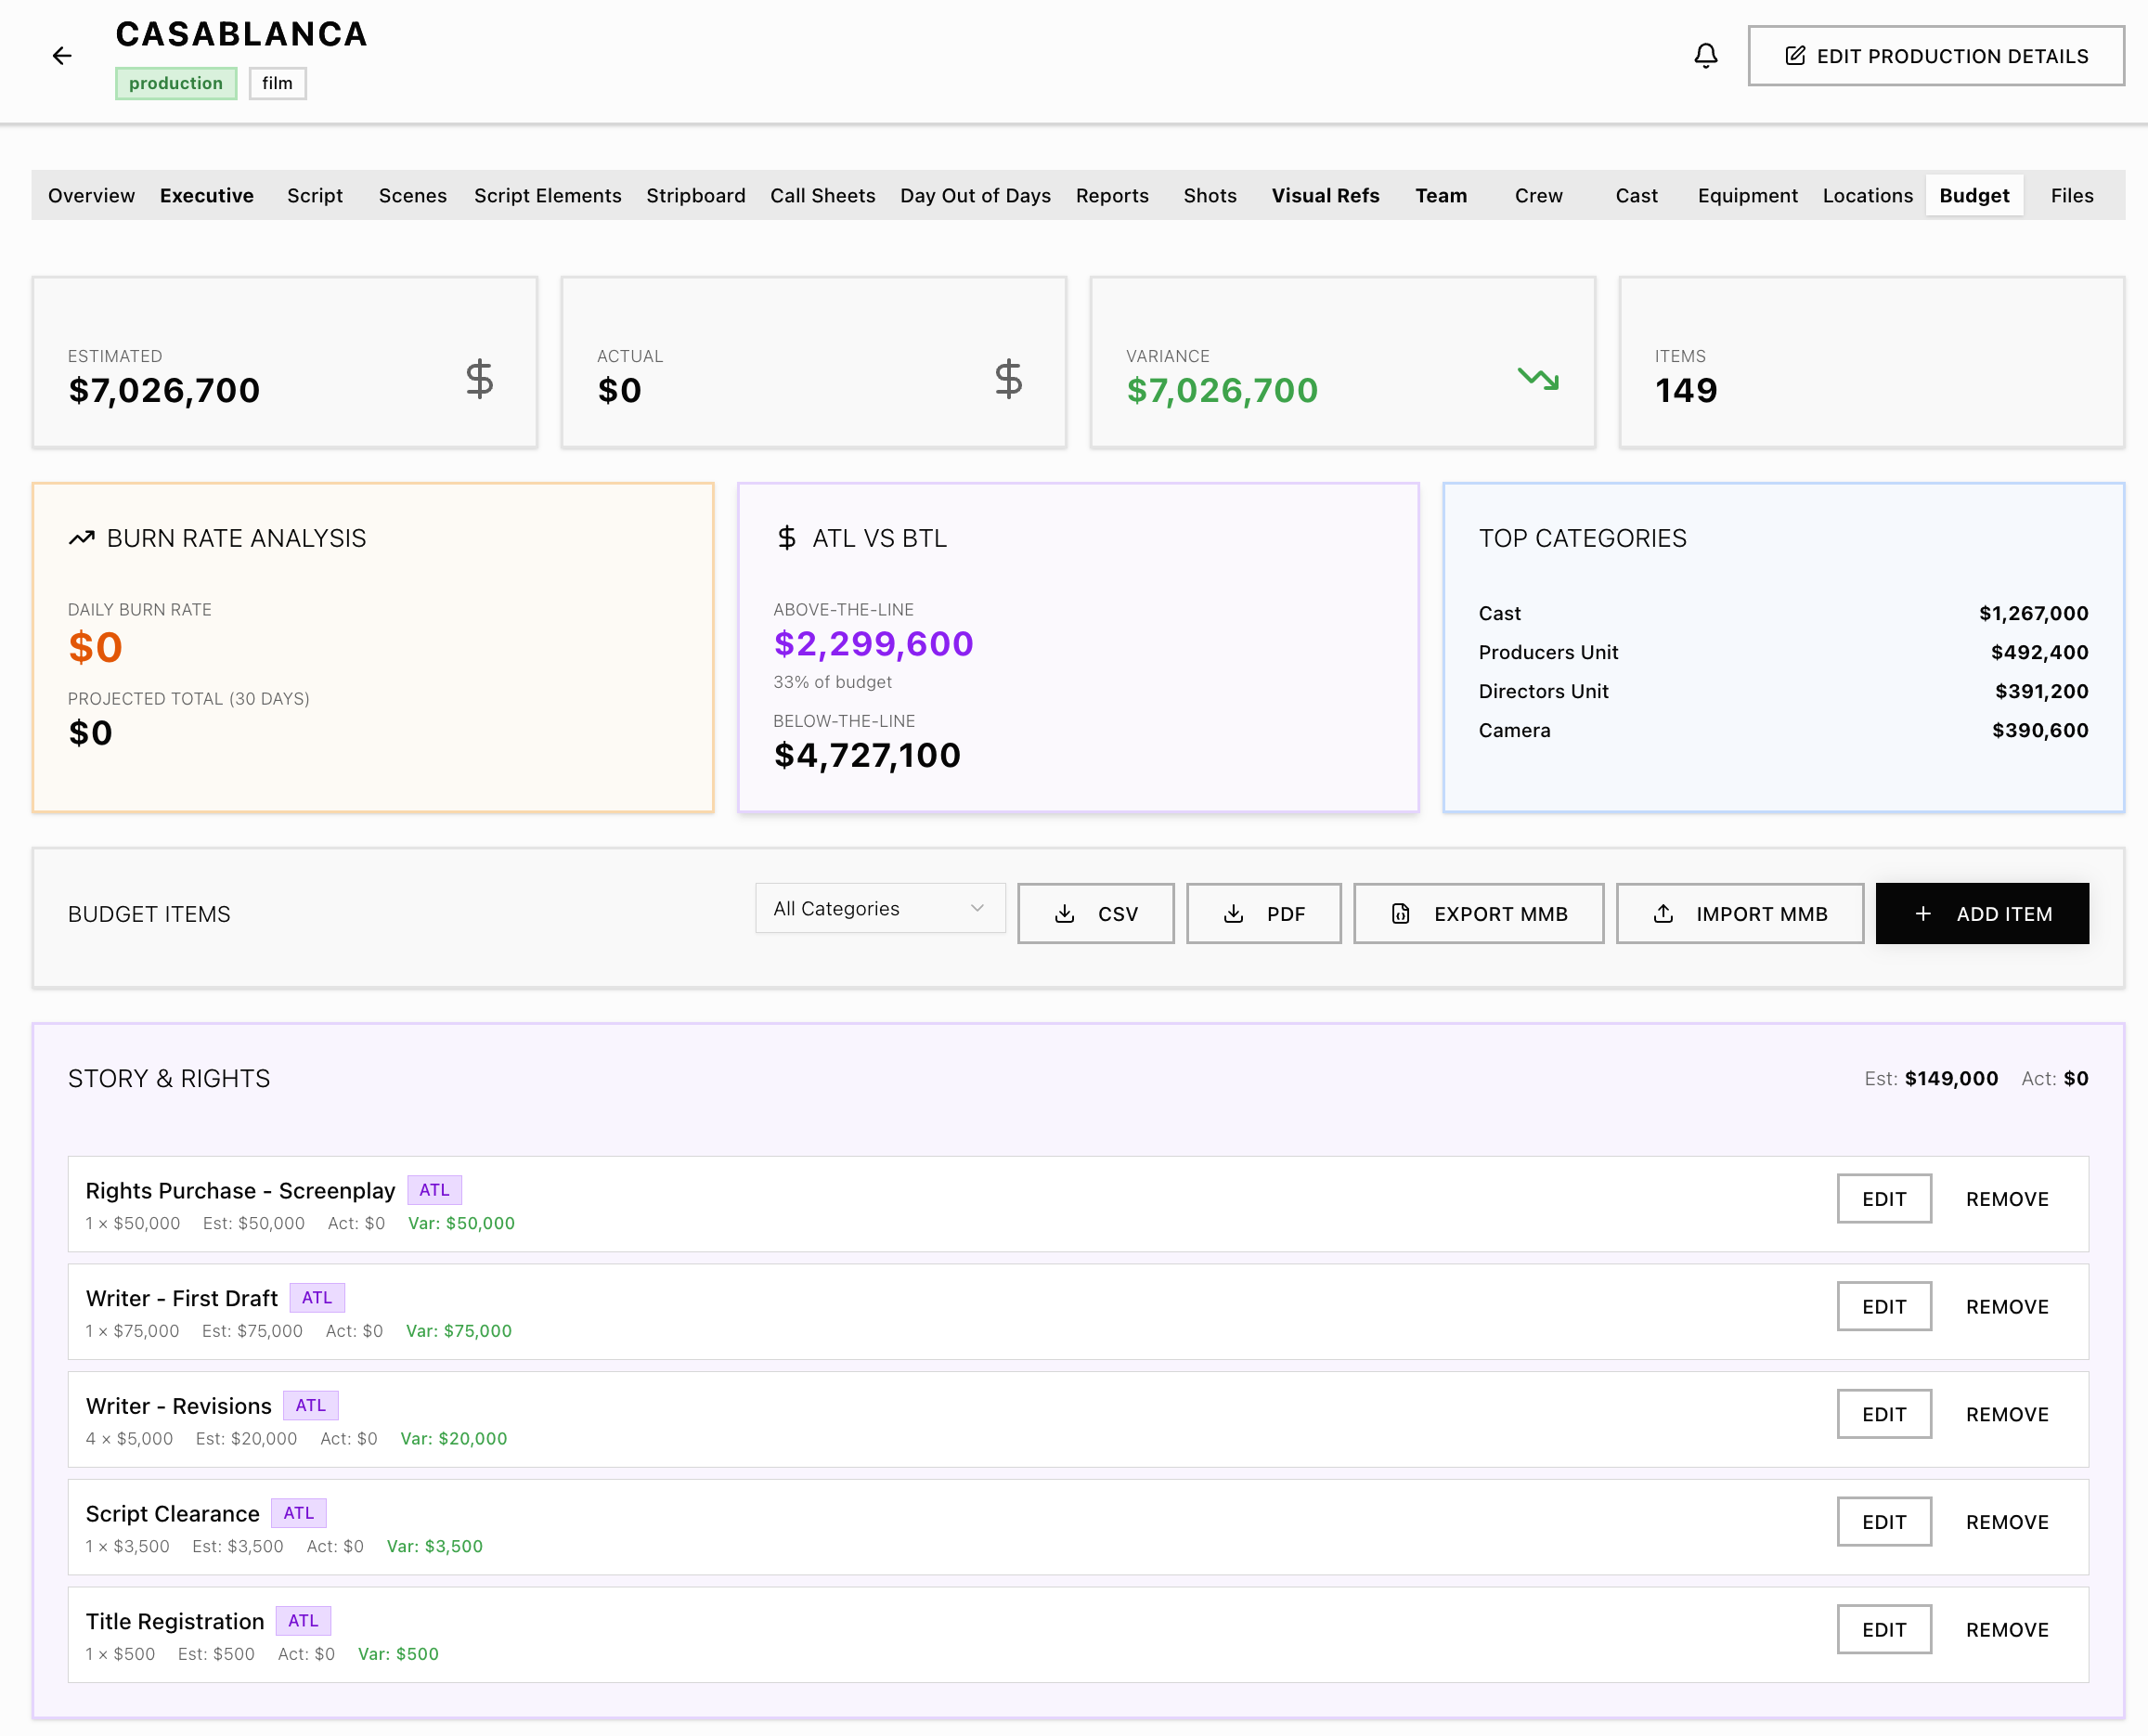Open the notifications bell

(x=1706, y=55)
